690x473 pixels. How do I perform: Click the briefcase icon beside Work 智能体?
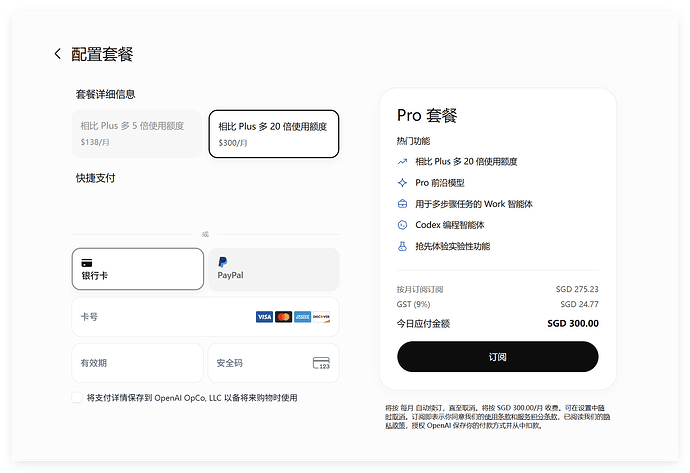(402, 204)
